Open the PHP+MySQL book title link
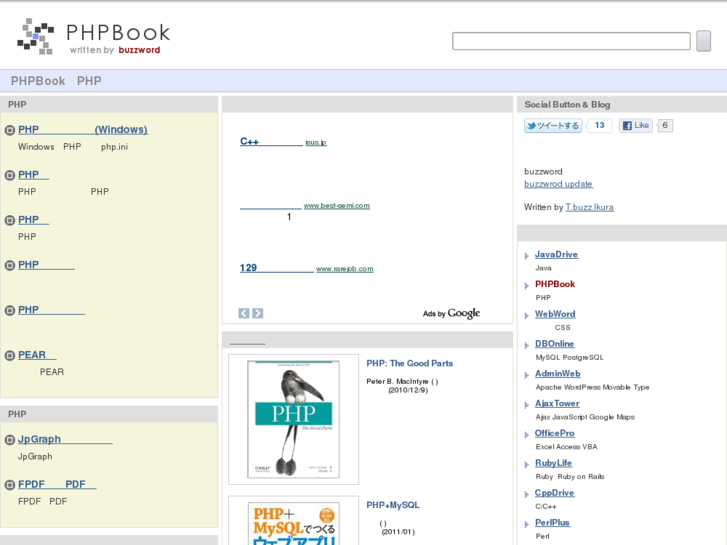Image resolution: width=727 pixels, height=545 pixels. (x=393, y=505)
